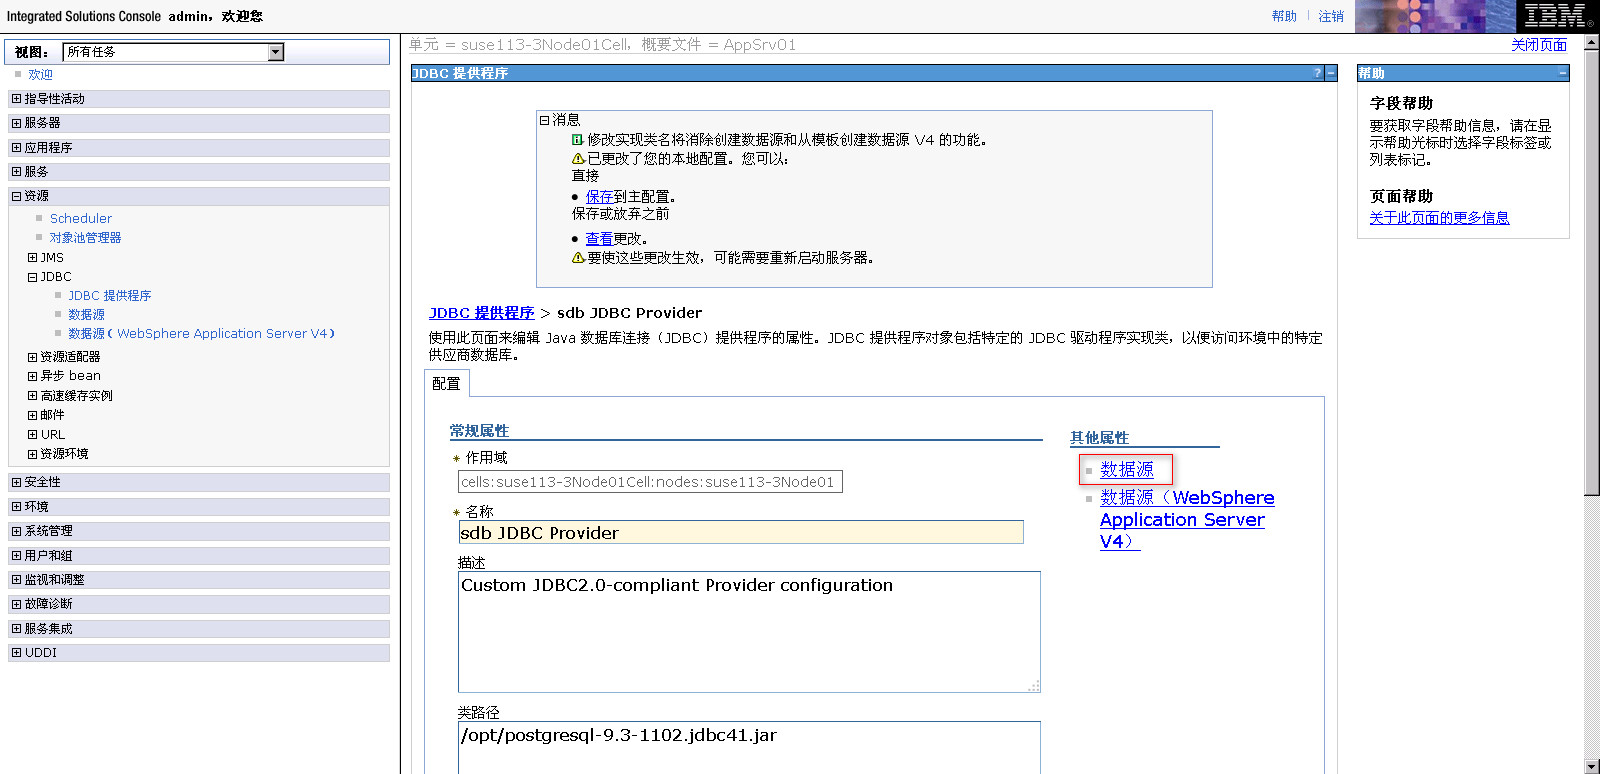1600x774 pixels.
Task: Expand 服务集成 section
Action: coord(16,629)
